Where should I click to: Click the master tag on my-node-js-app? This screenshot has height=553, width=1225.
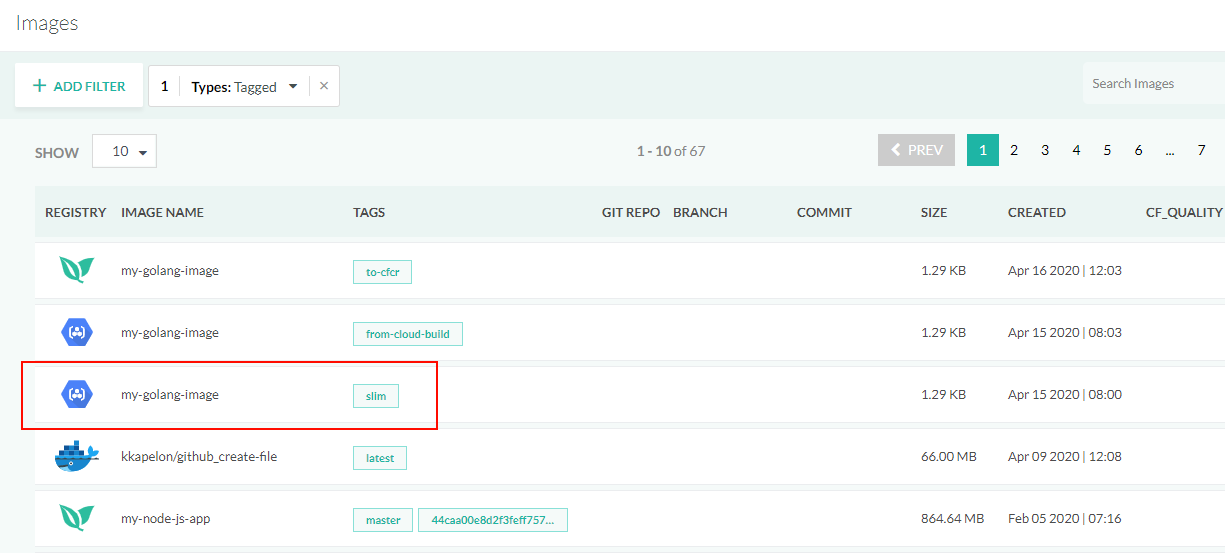click(382, 520)
